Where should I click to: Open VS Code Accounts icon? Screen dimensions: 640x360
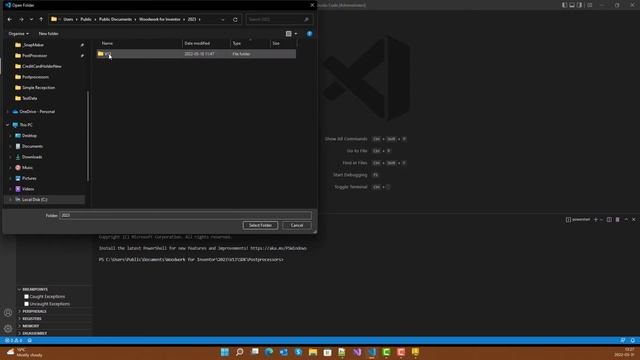click(8, 313)
